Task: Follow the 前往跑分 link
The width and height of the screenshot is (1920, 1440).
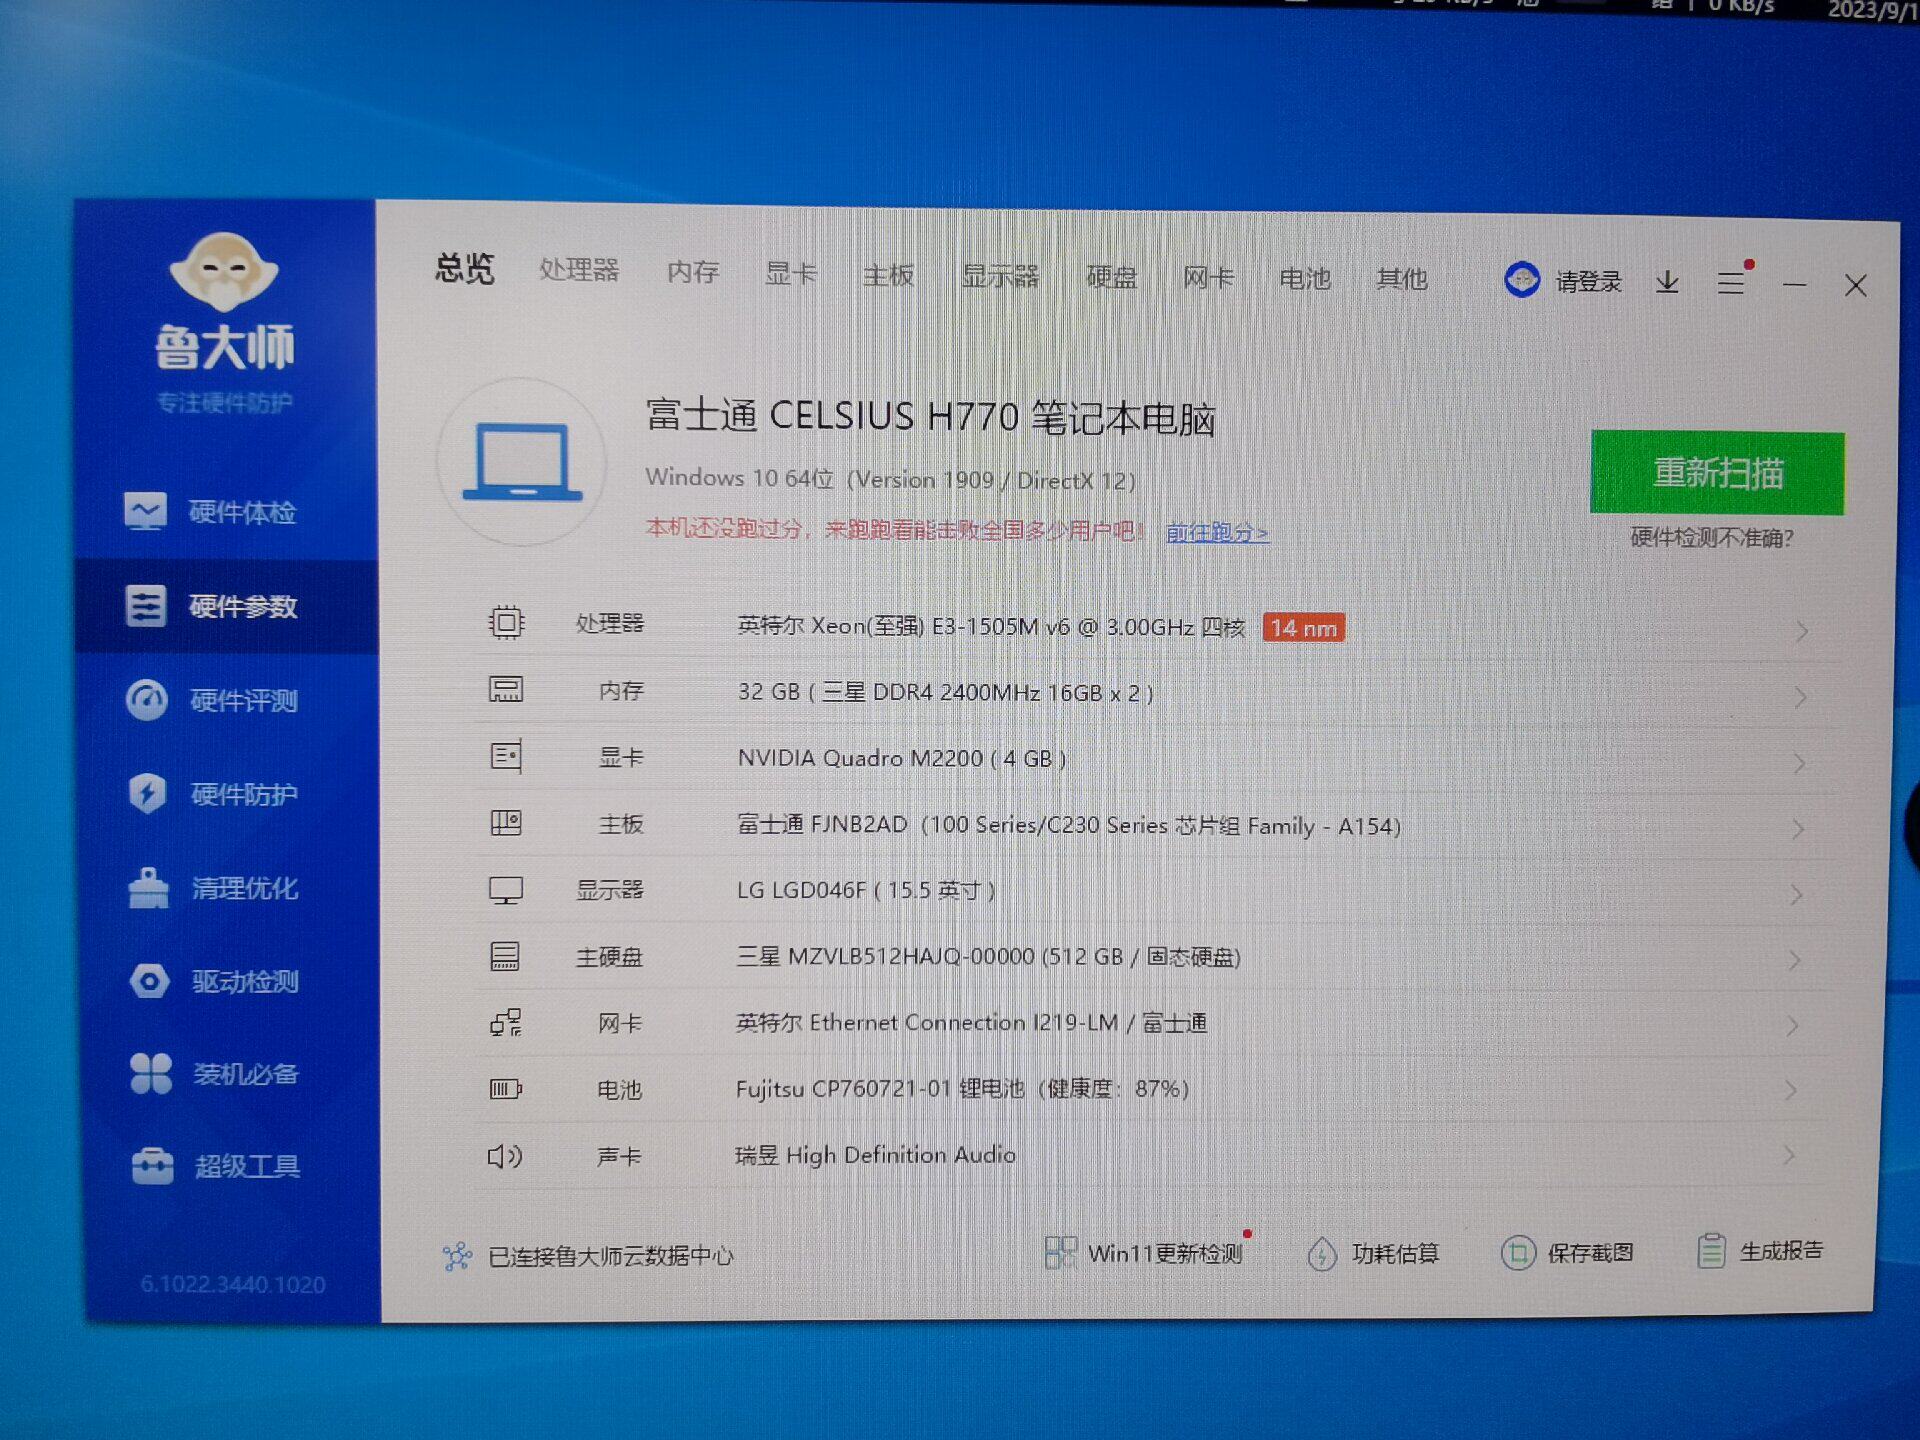Action: coord(1217,533)
